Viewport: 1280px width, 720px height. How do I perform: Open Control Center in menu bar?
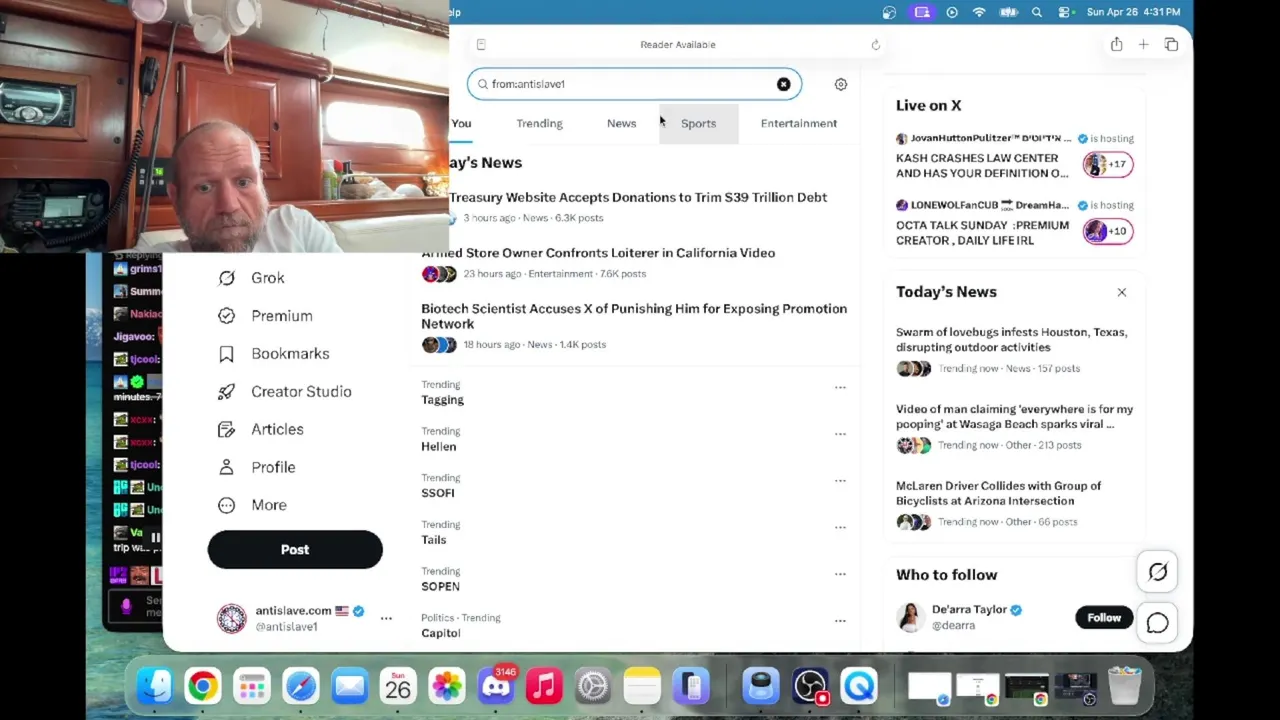(x=1066, y=12)
